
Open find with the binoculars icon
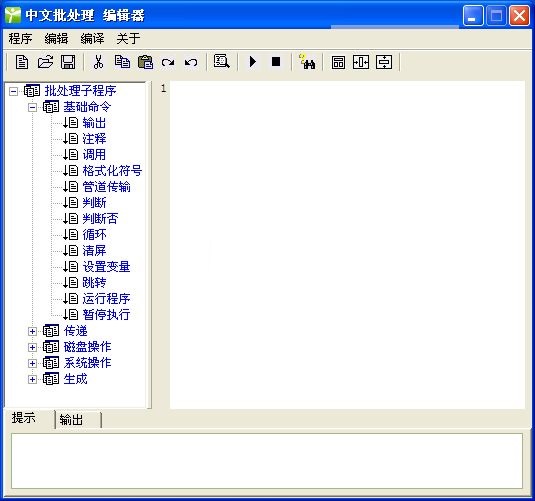(x=307, y=62)
